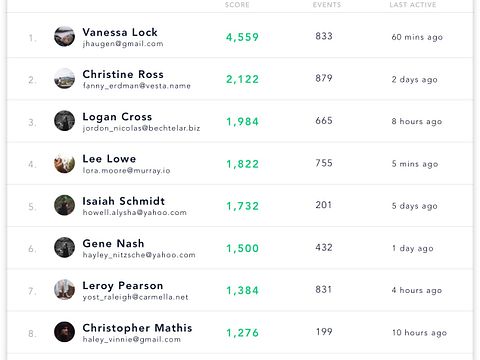Sort by the LAST ACTIVE column header
Viewport: 480px width, 360px height.
pos(413,5)
